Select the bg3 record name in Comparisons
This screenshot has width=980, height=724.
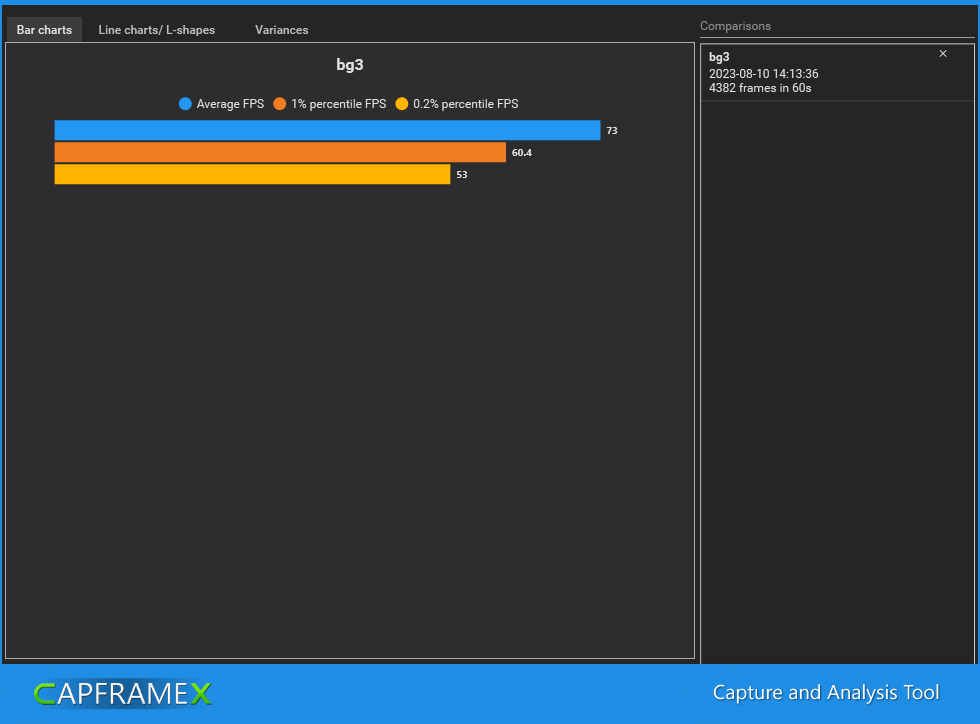click(x=719, y=57)
